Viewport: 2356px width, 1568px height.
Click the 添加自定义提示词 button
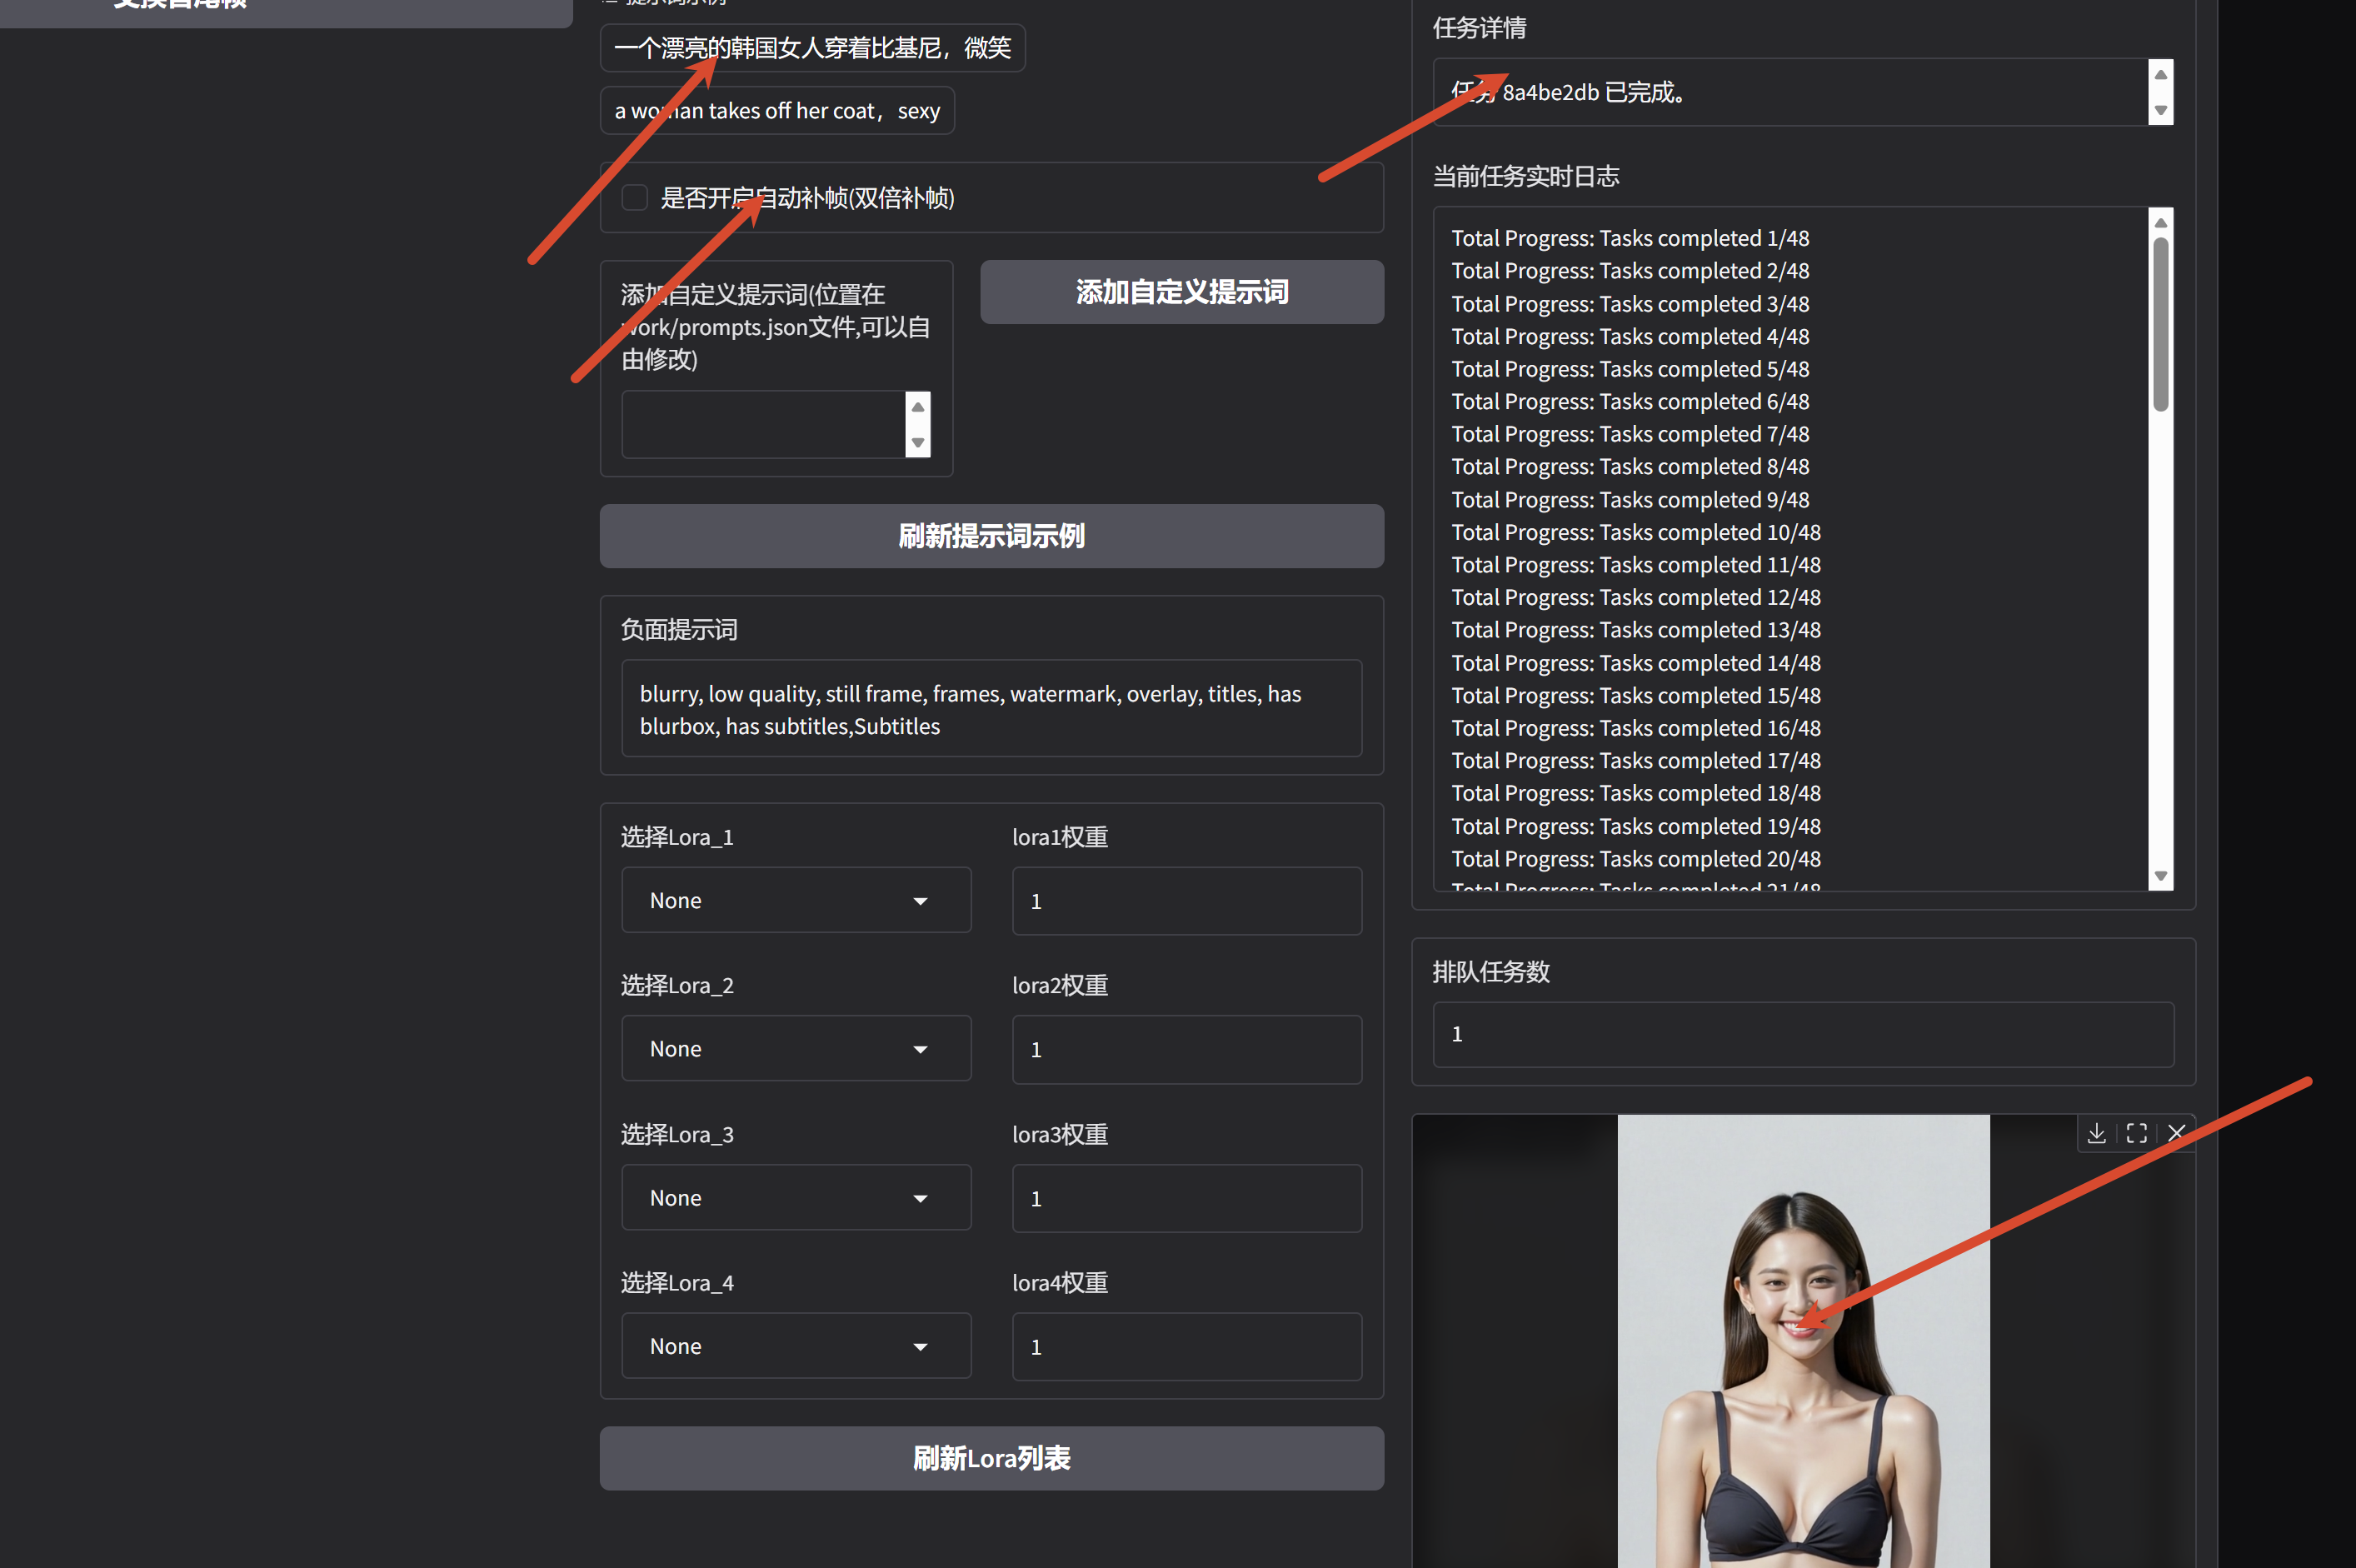1181,292
